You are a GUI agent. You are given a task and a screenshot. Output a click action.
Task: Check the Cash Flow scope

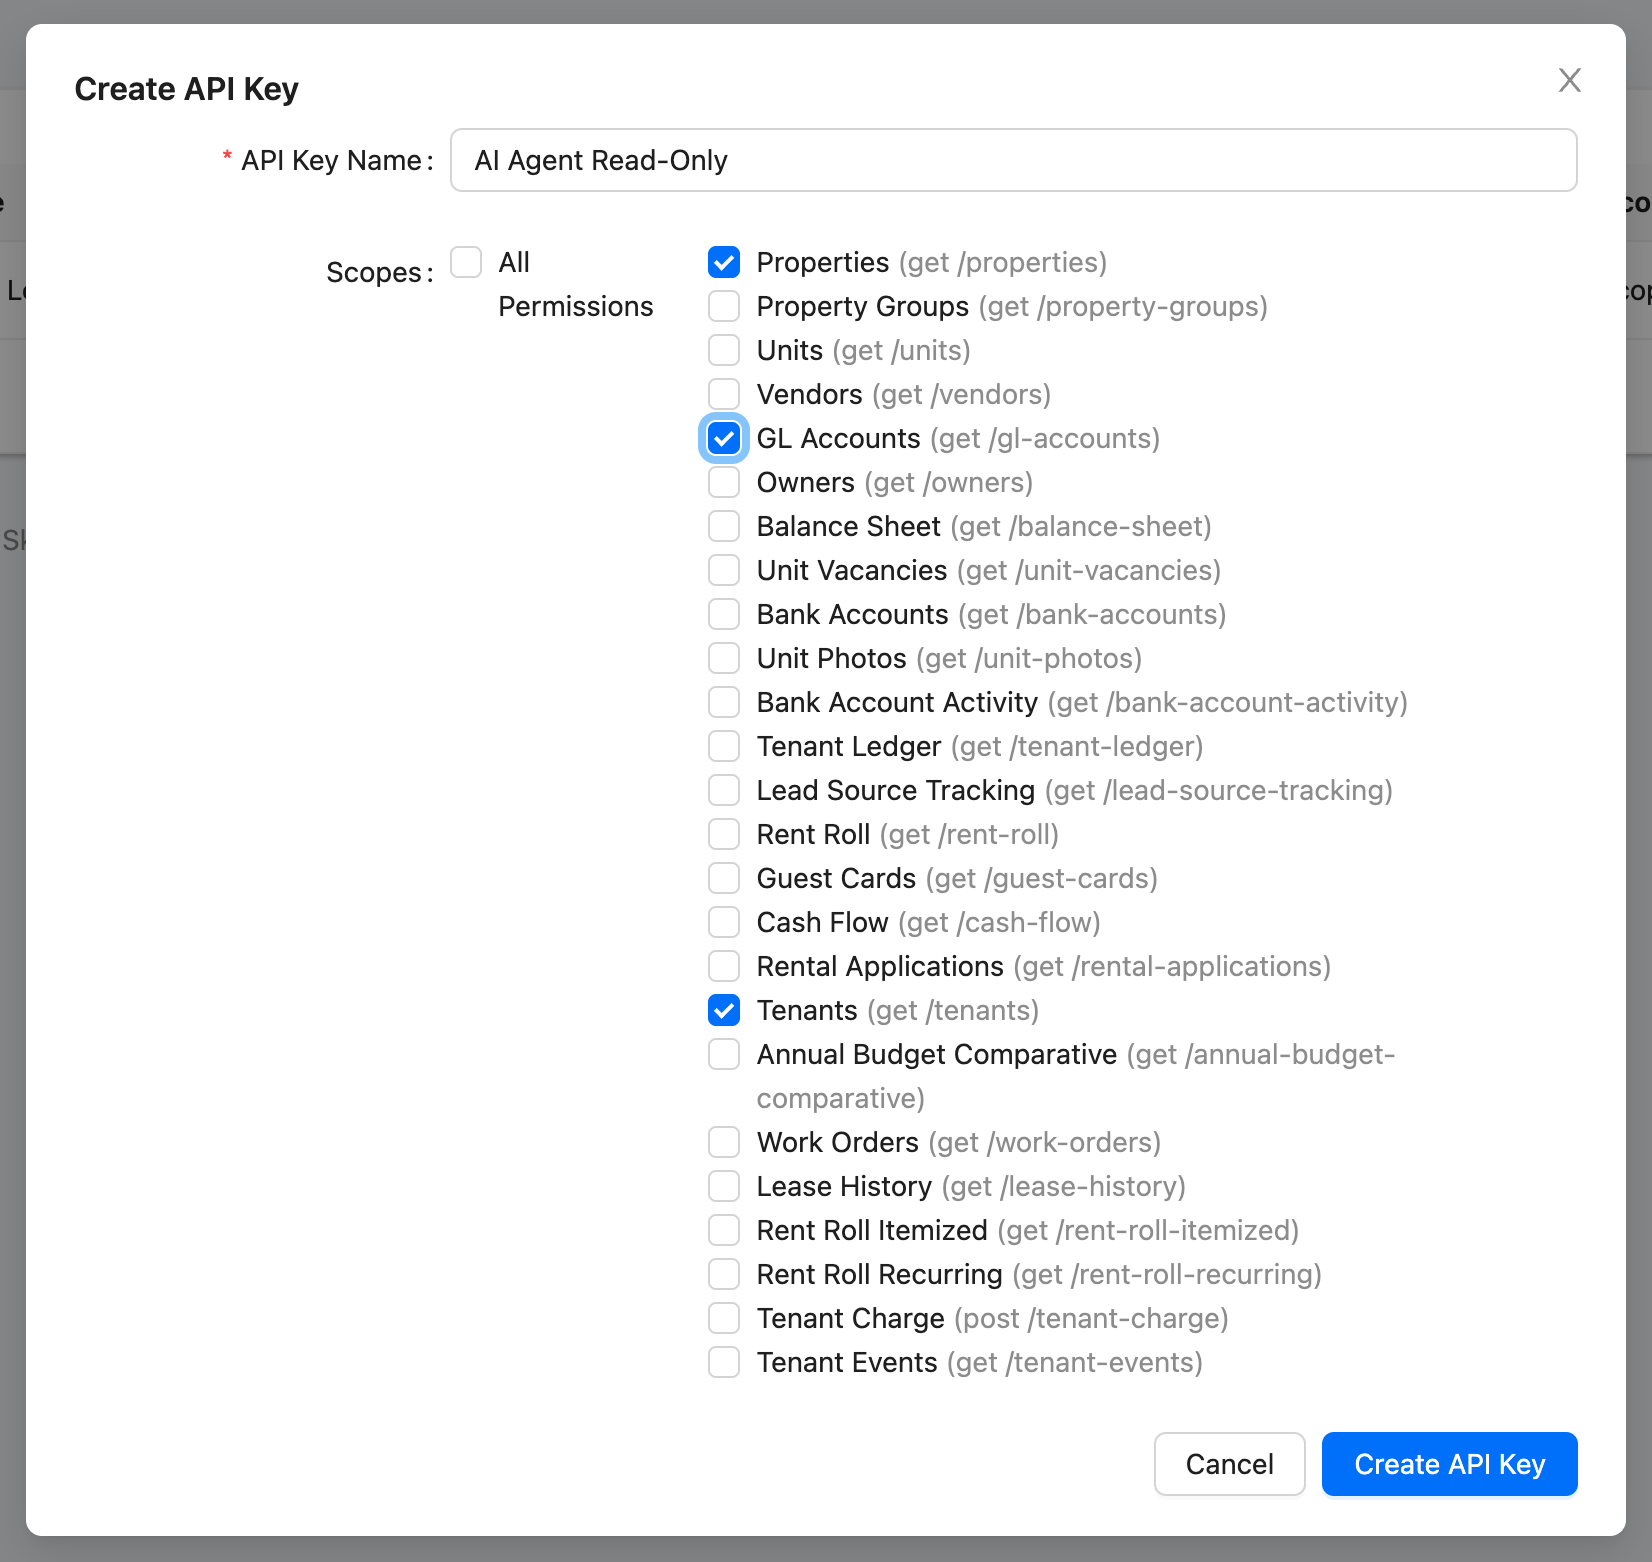pyautogui.click(x=724, y=922)
